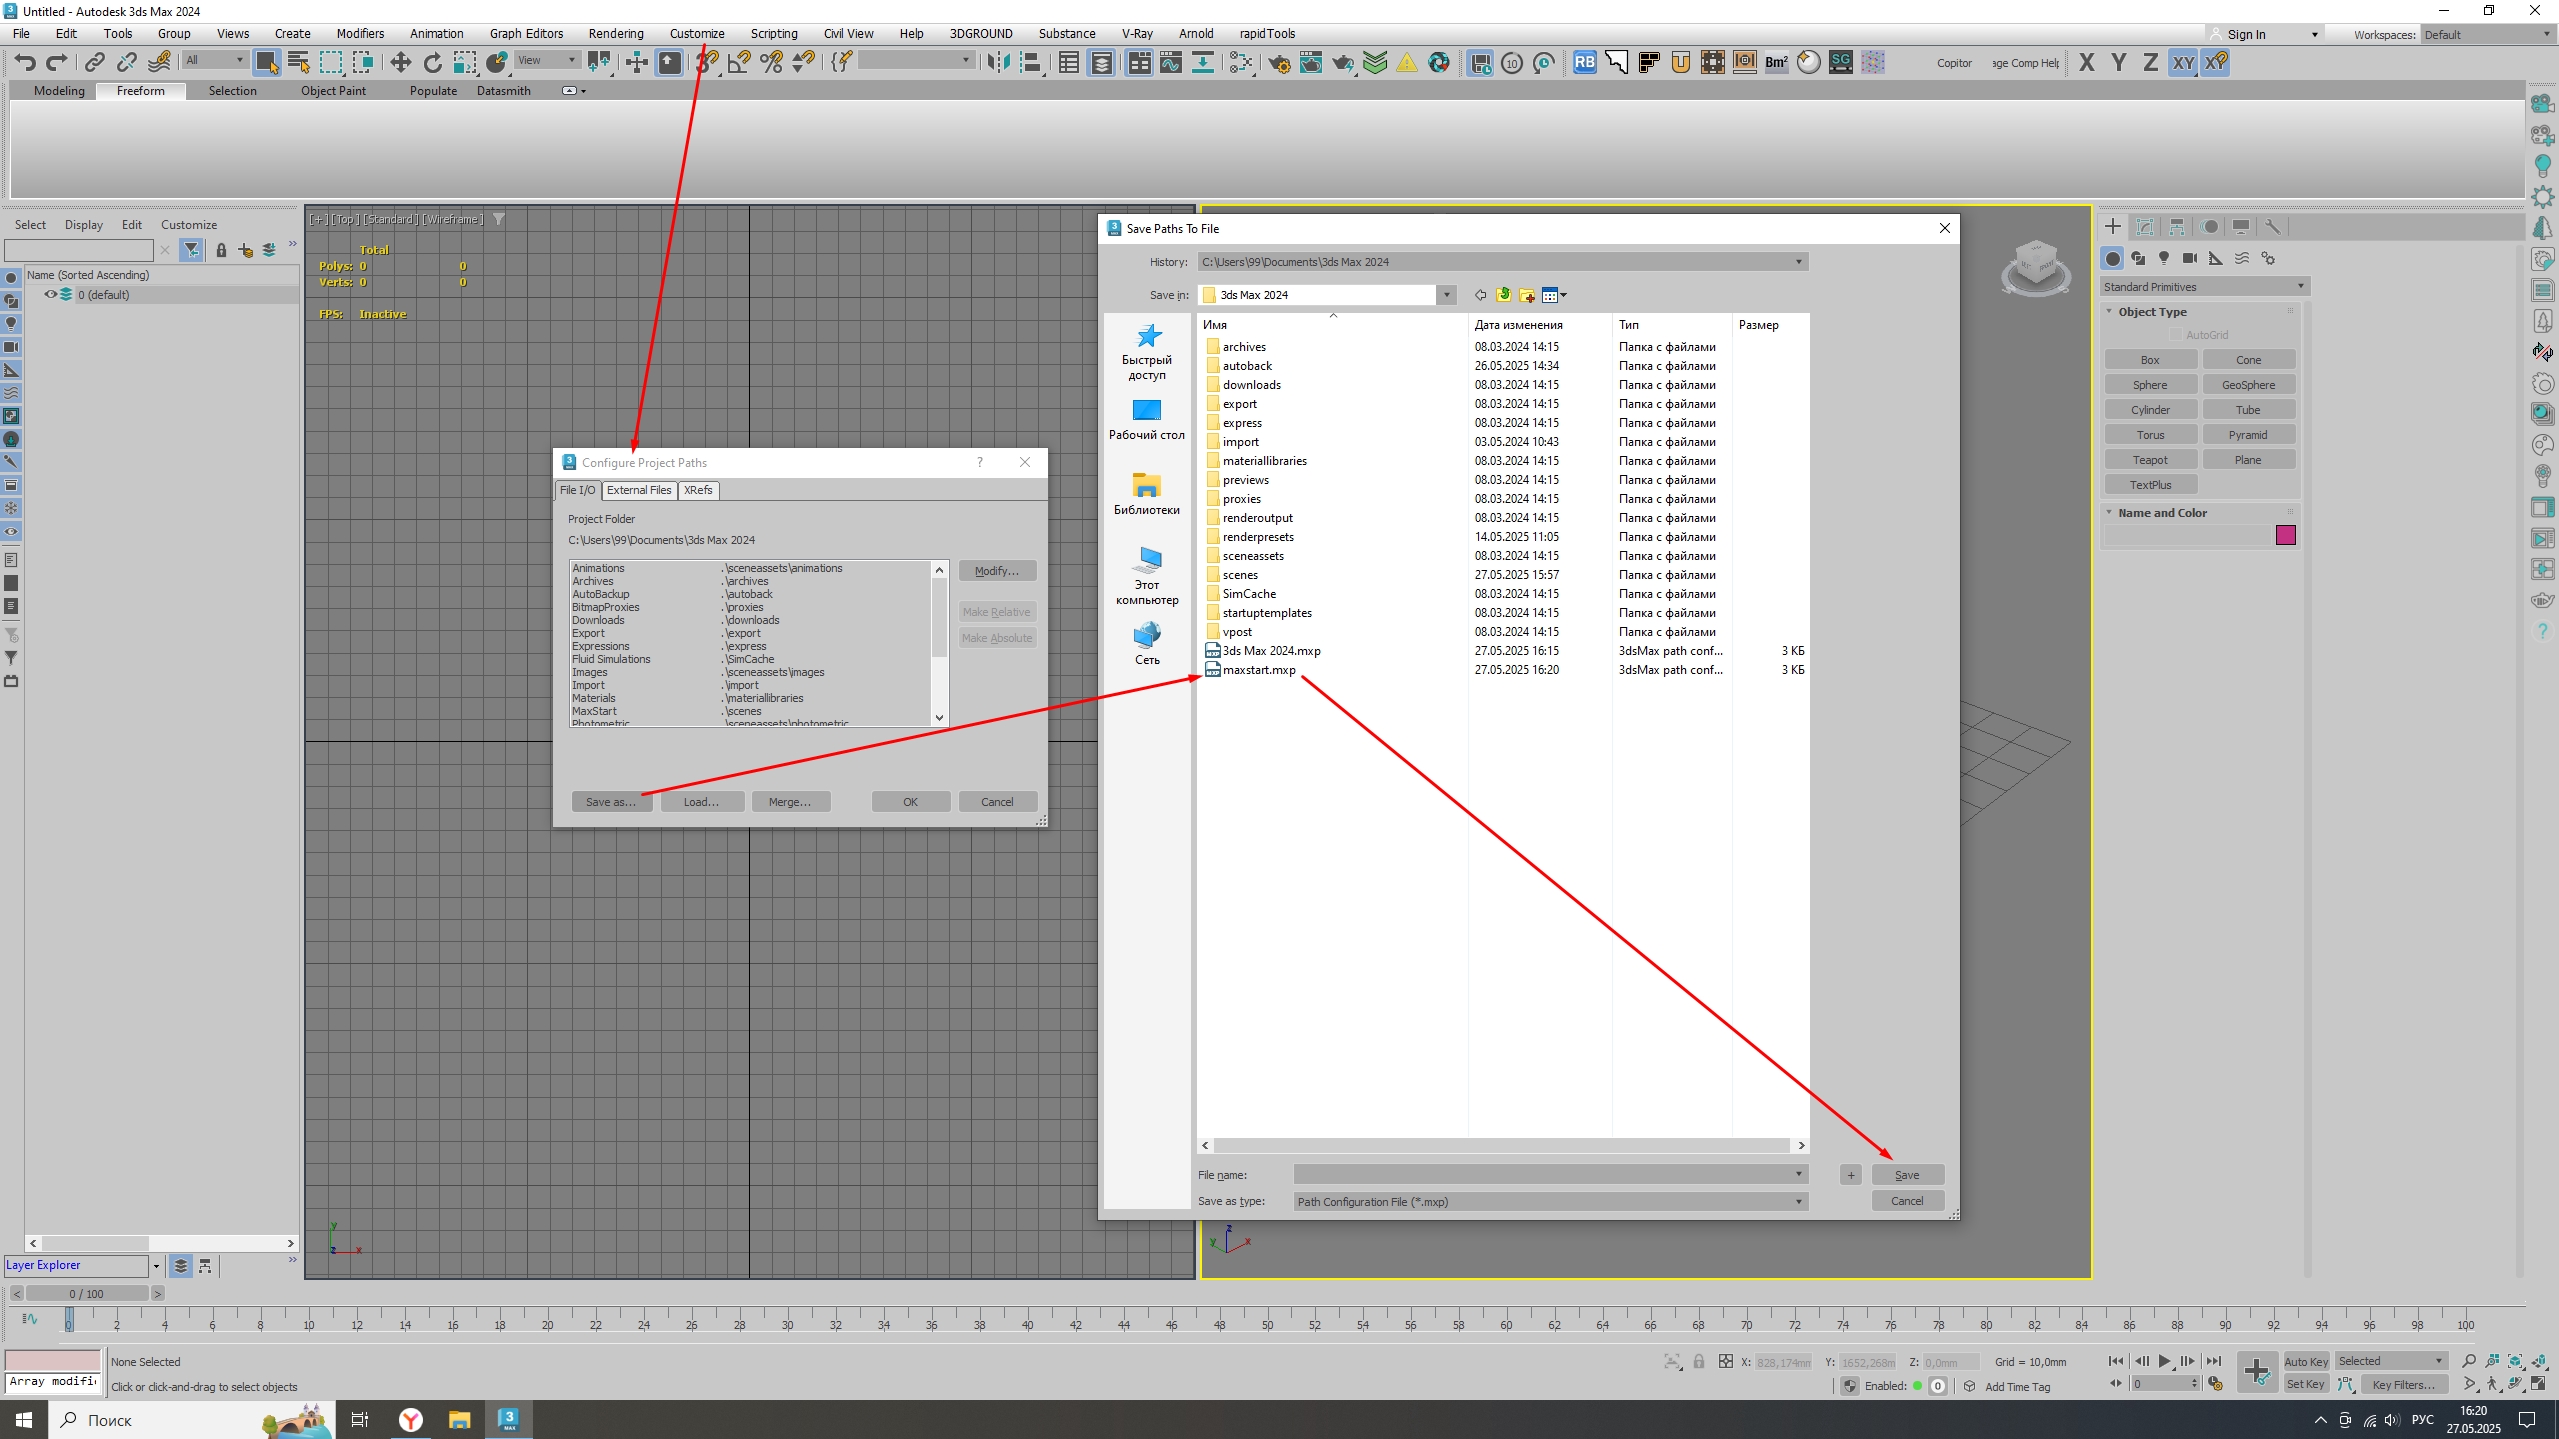Toggle the Auto Key button

pos(2305,1361)
